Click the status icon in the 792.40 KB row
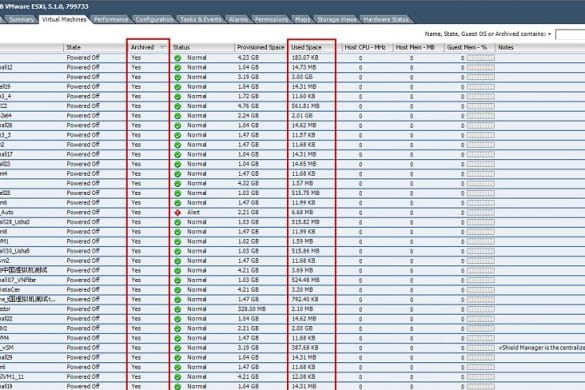The image size is (585, 390). [178, 300]
